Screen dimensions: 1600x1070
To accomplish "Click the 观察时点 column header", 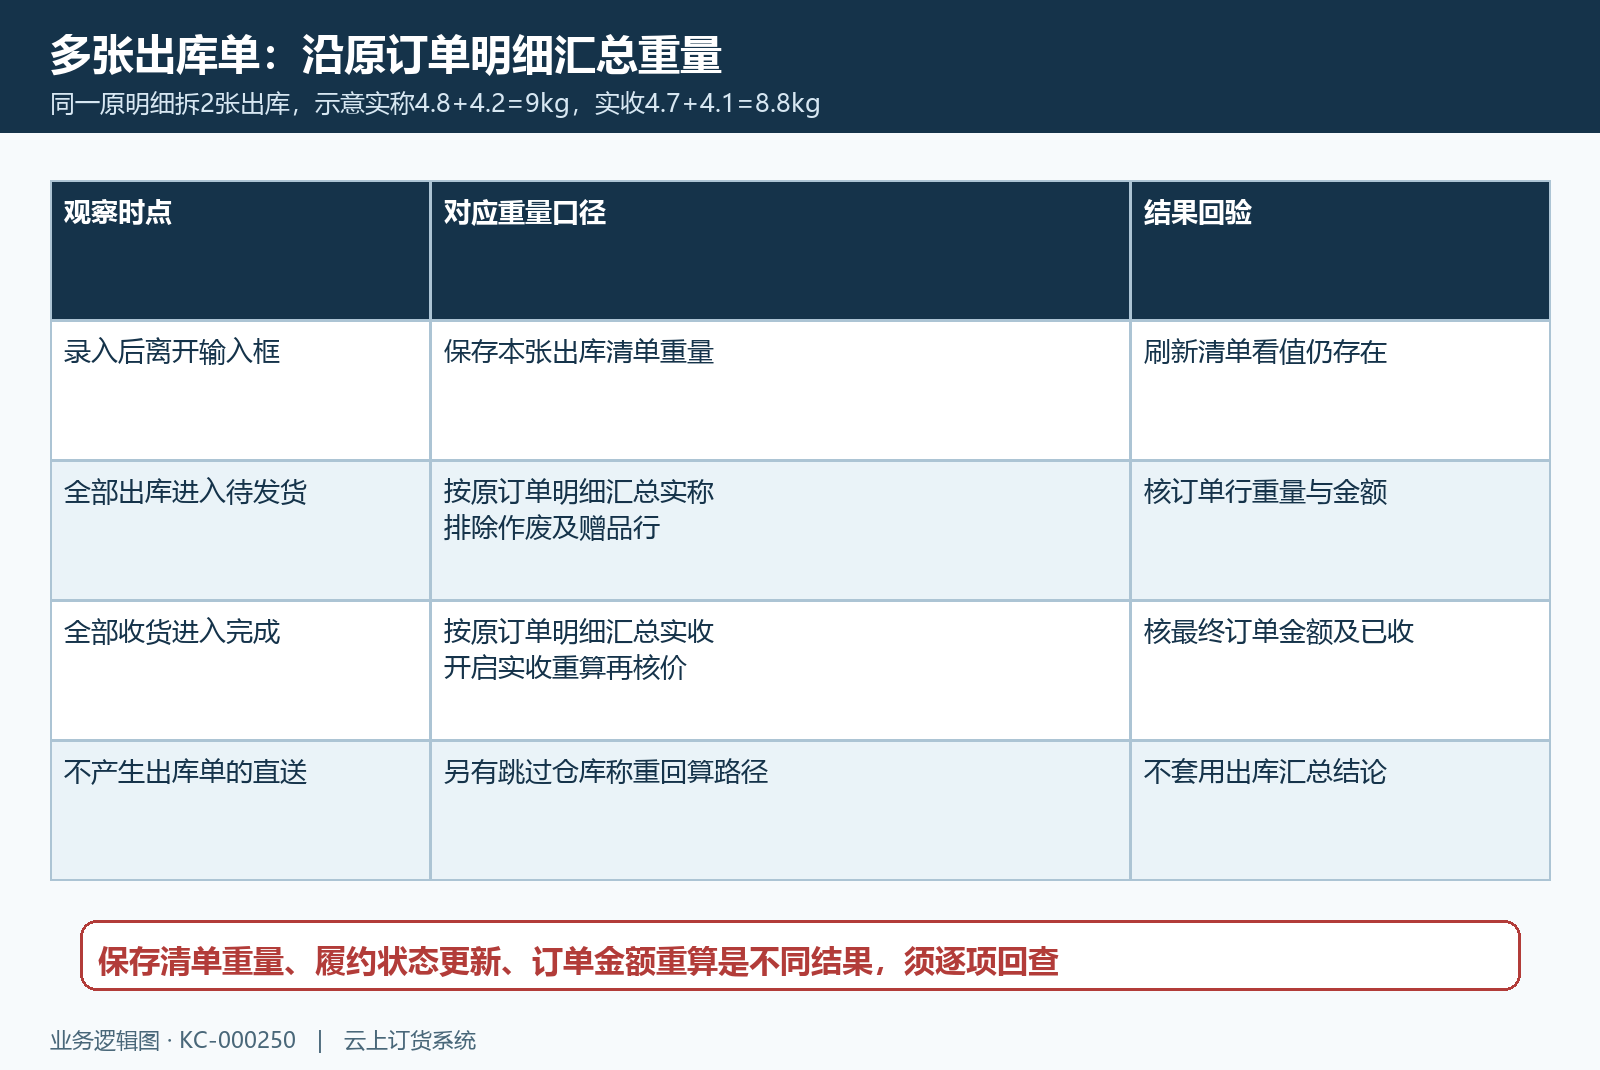I will tap(240, 250).
